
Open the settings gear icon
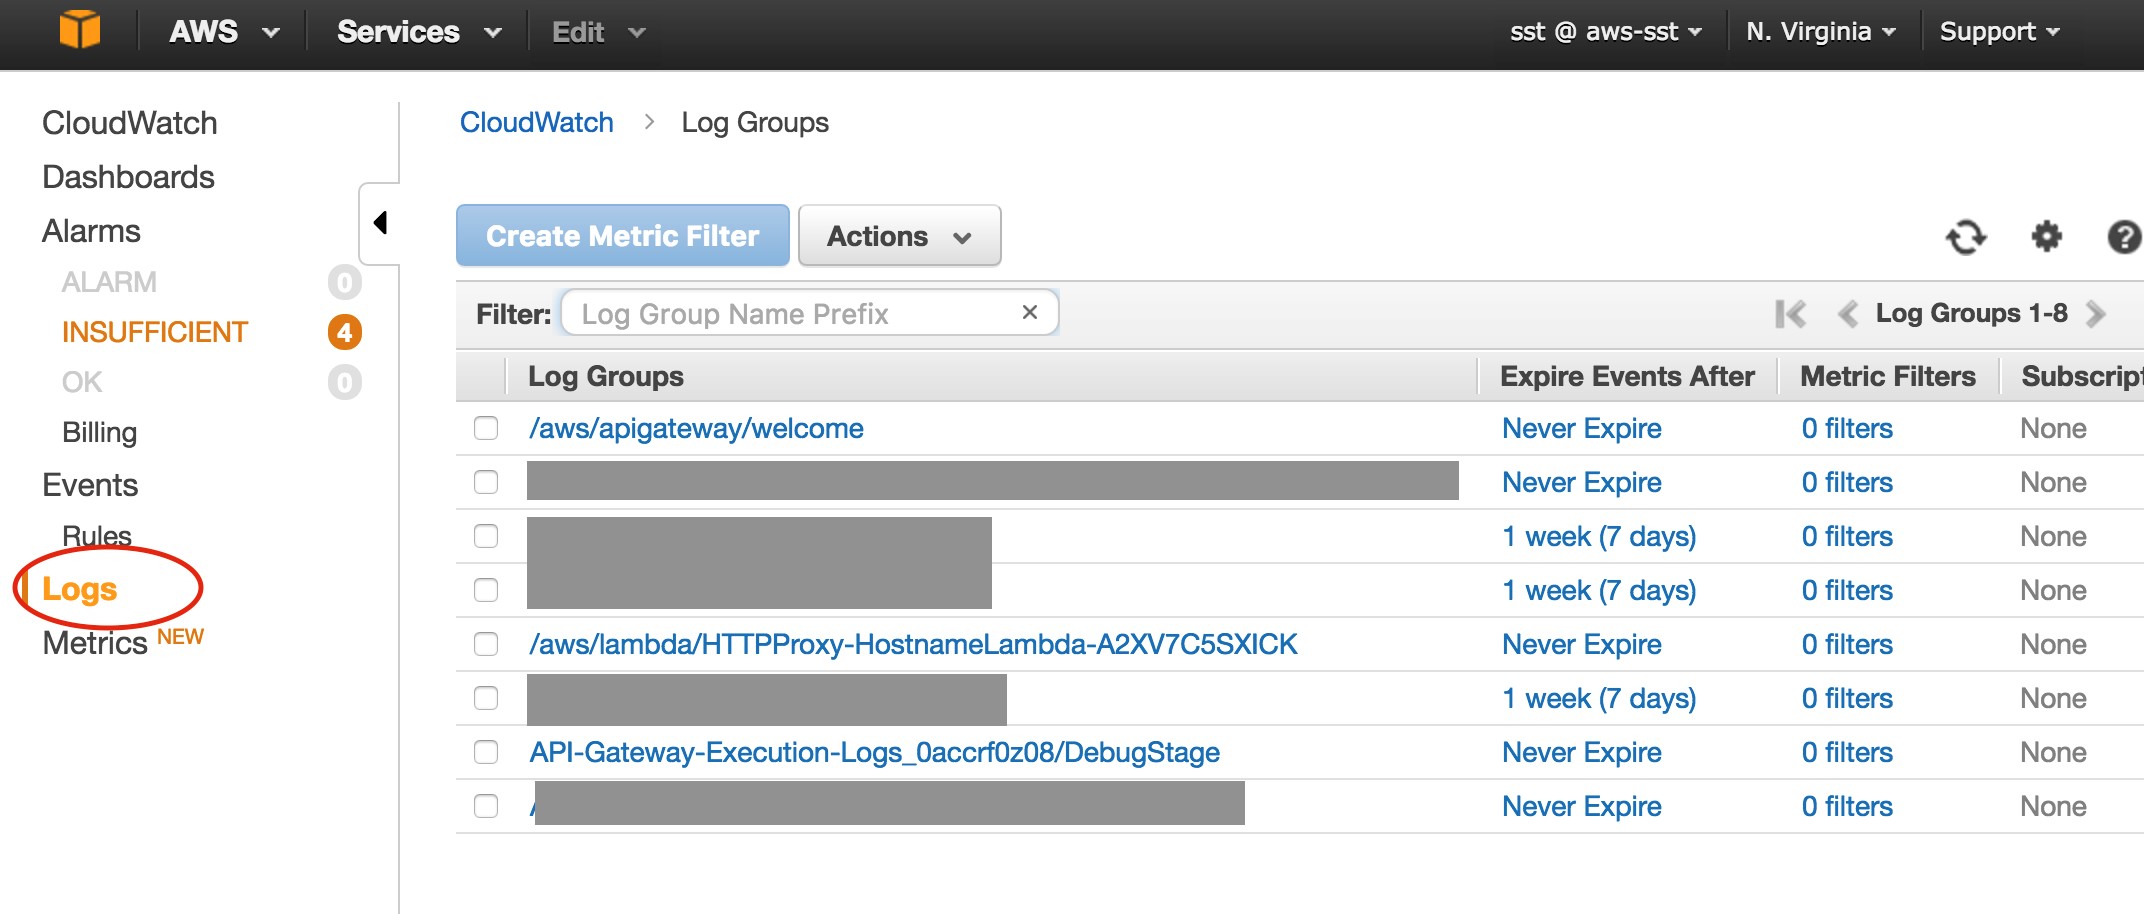(x=2046, y=237)
